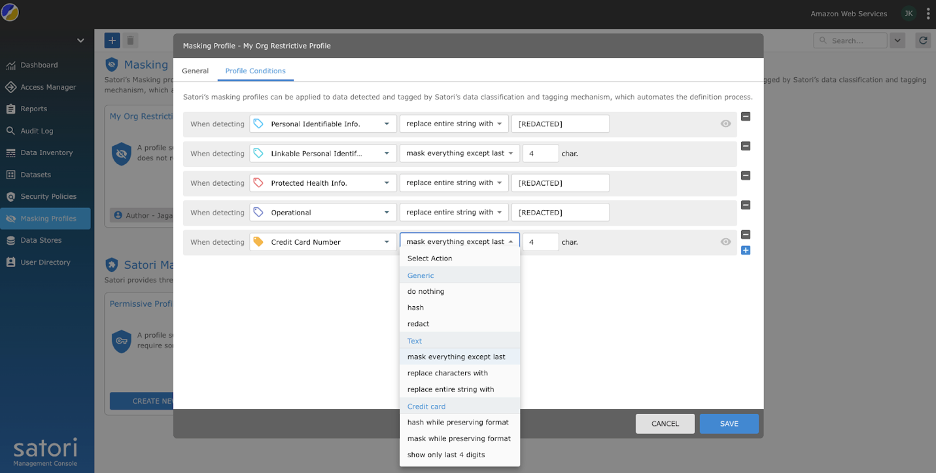Edit [REDACTED] field in Personal Identifiable Info row
This screenshot has height=474, width=936.
560,124
